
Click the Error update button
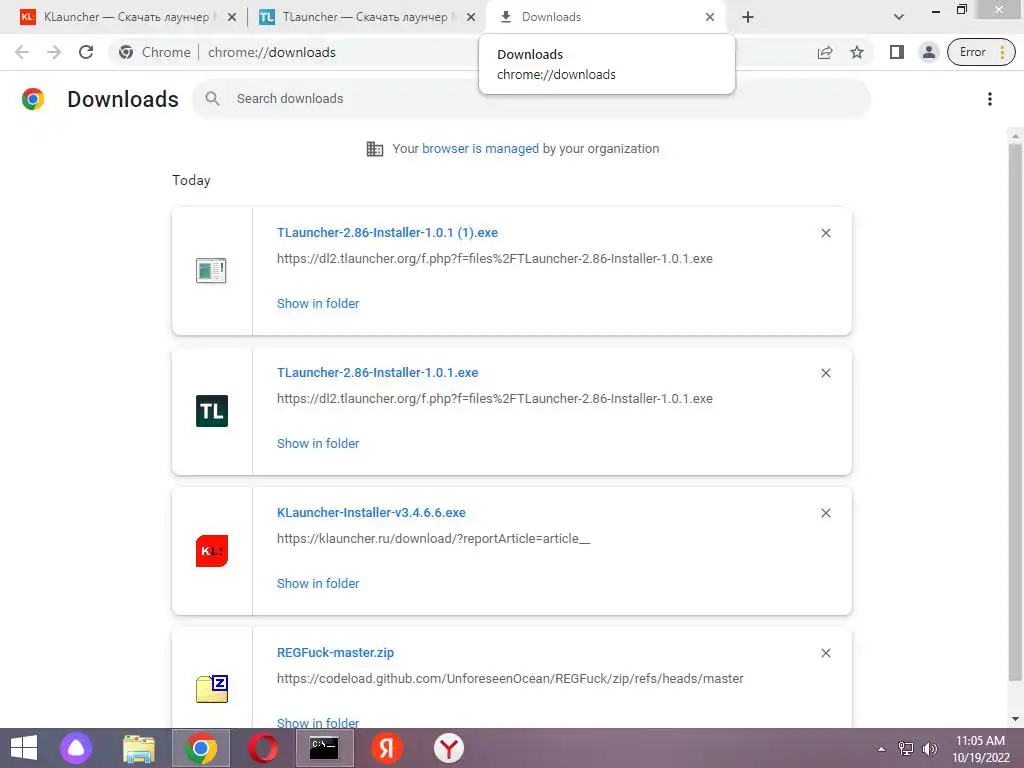pyautogui.click(x=981, y=52)
